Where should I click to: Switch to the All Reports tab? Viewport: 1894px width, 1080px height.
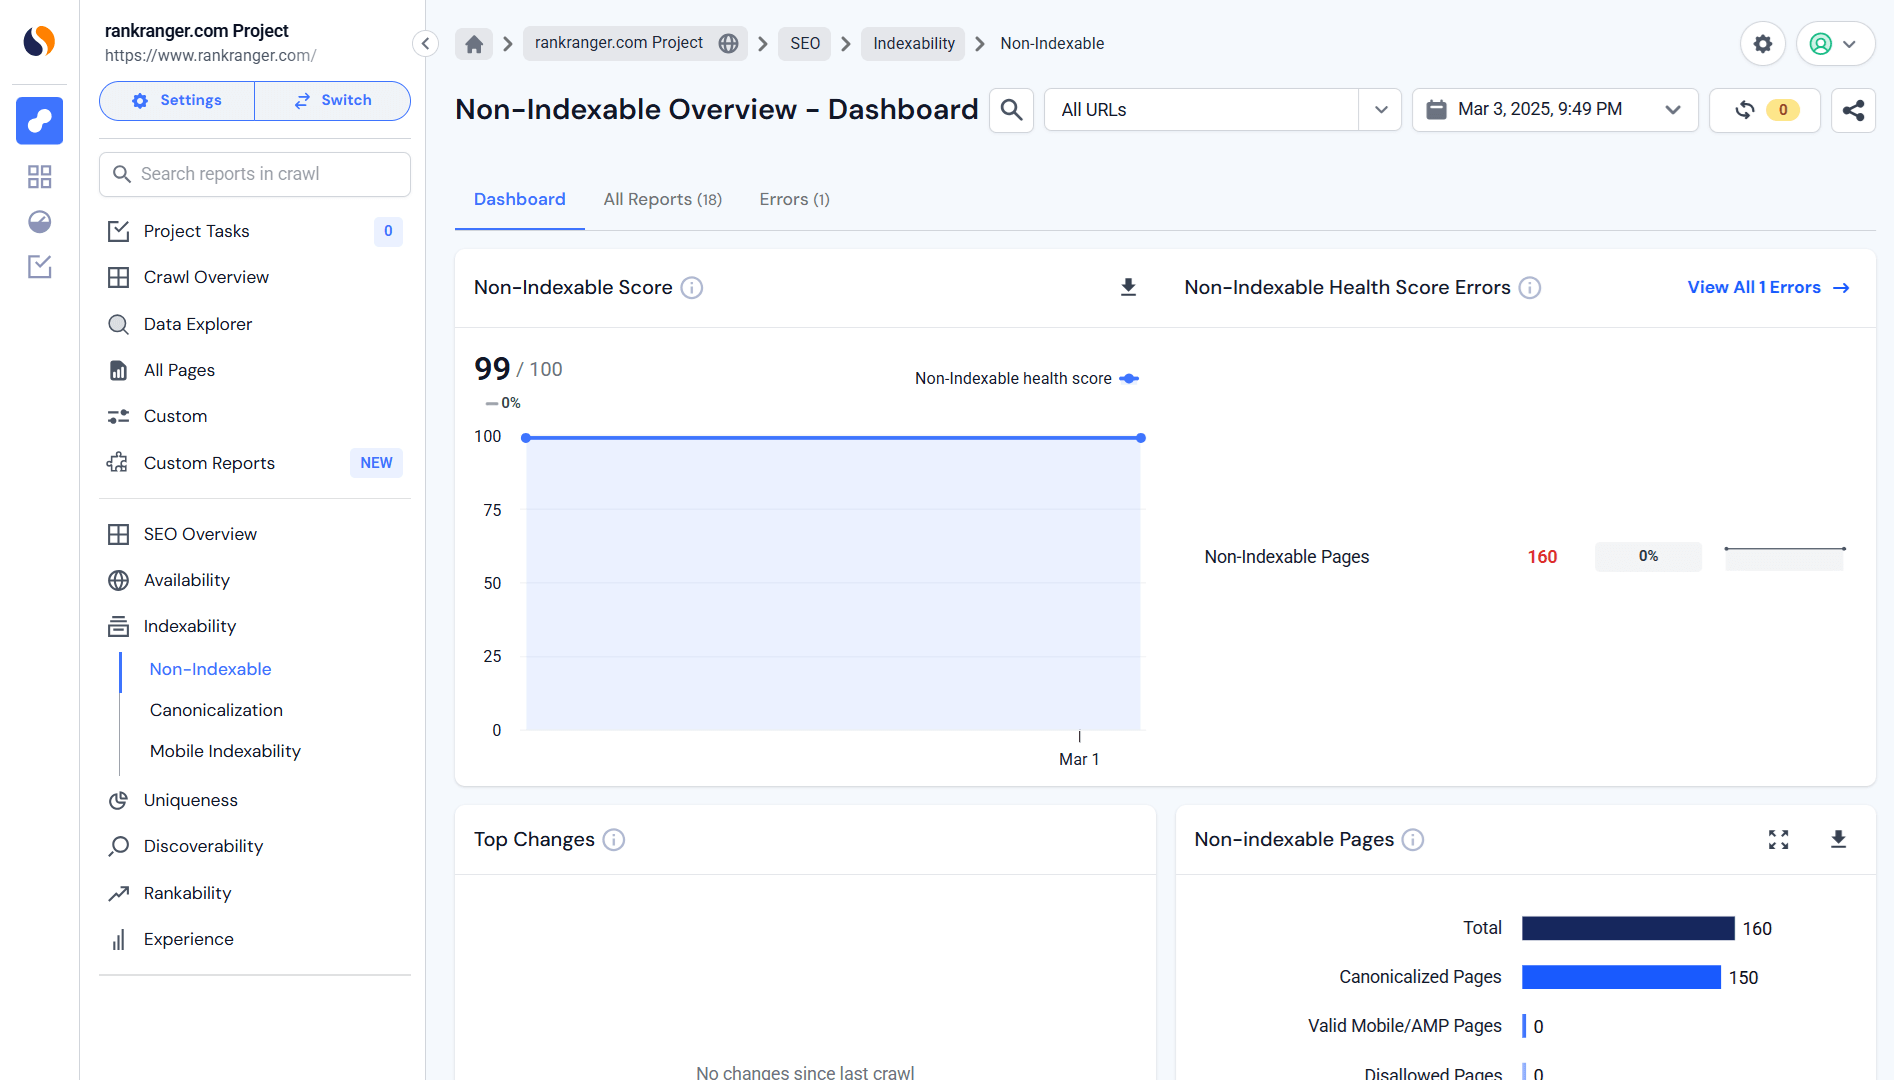coord(662,199)
